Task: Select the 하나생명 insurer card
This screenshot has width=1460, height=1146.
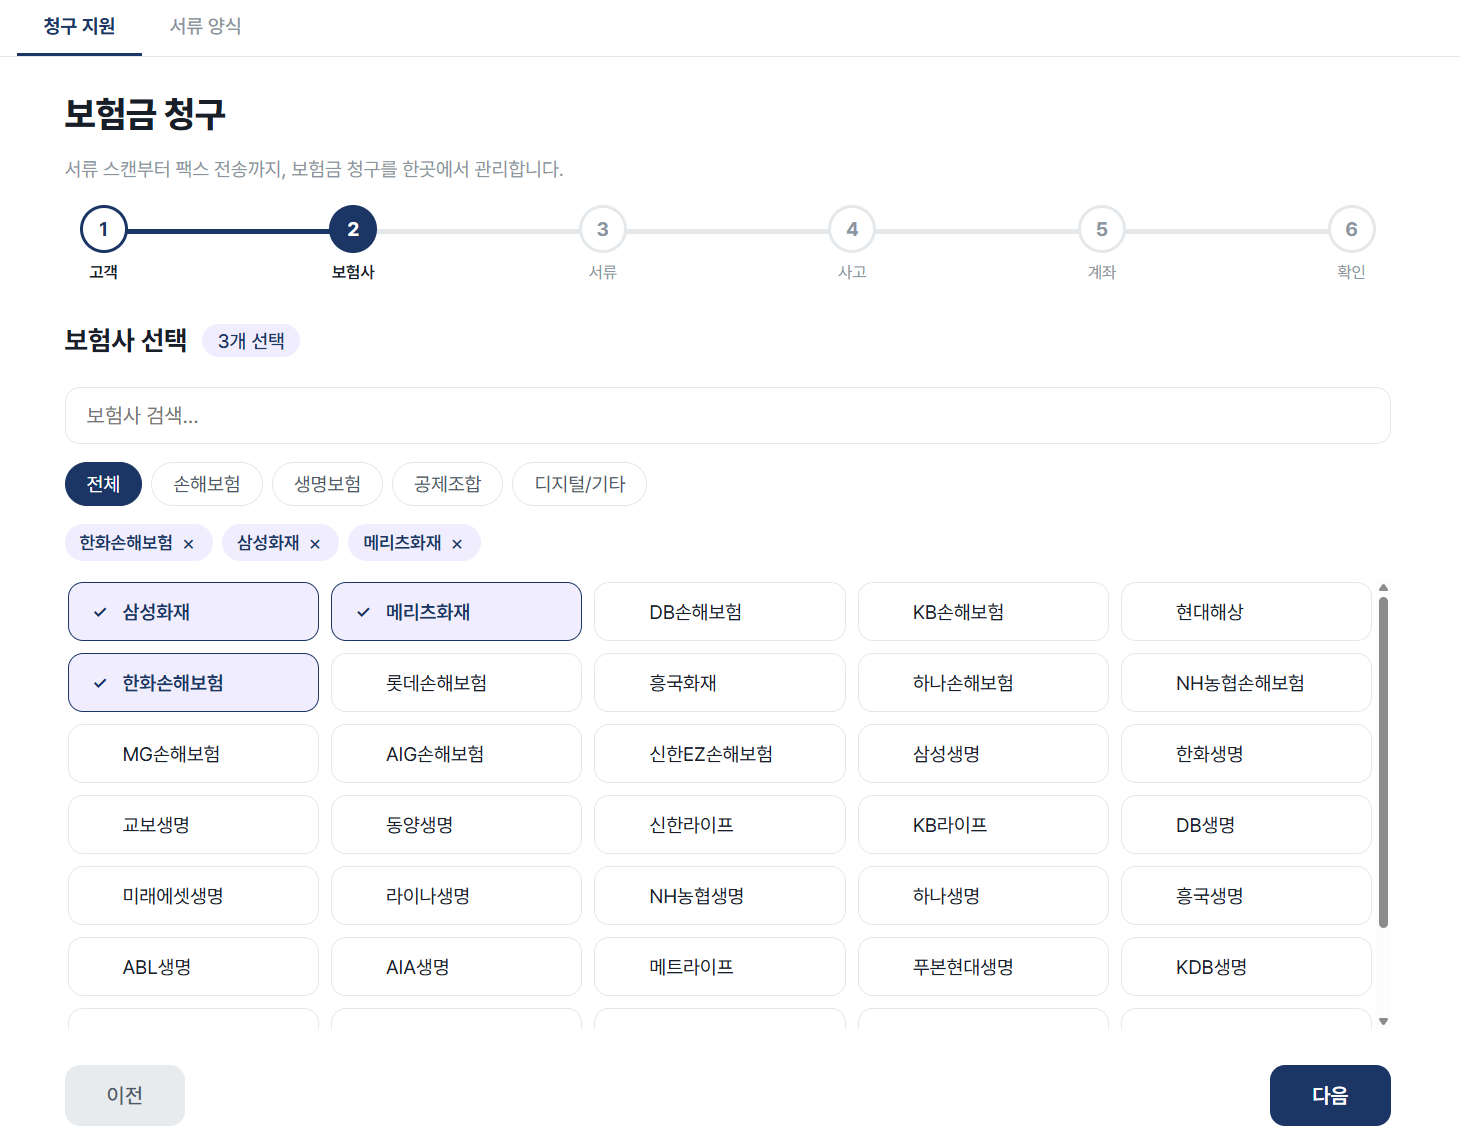Action: [983, 896]
